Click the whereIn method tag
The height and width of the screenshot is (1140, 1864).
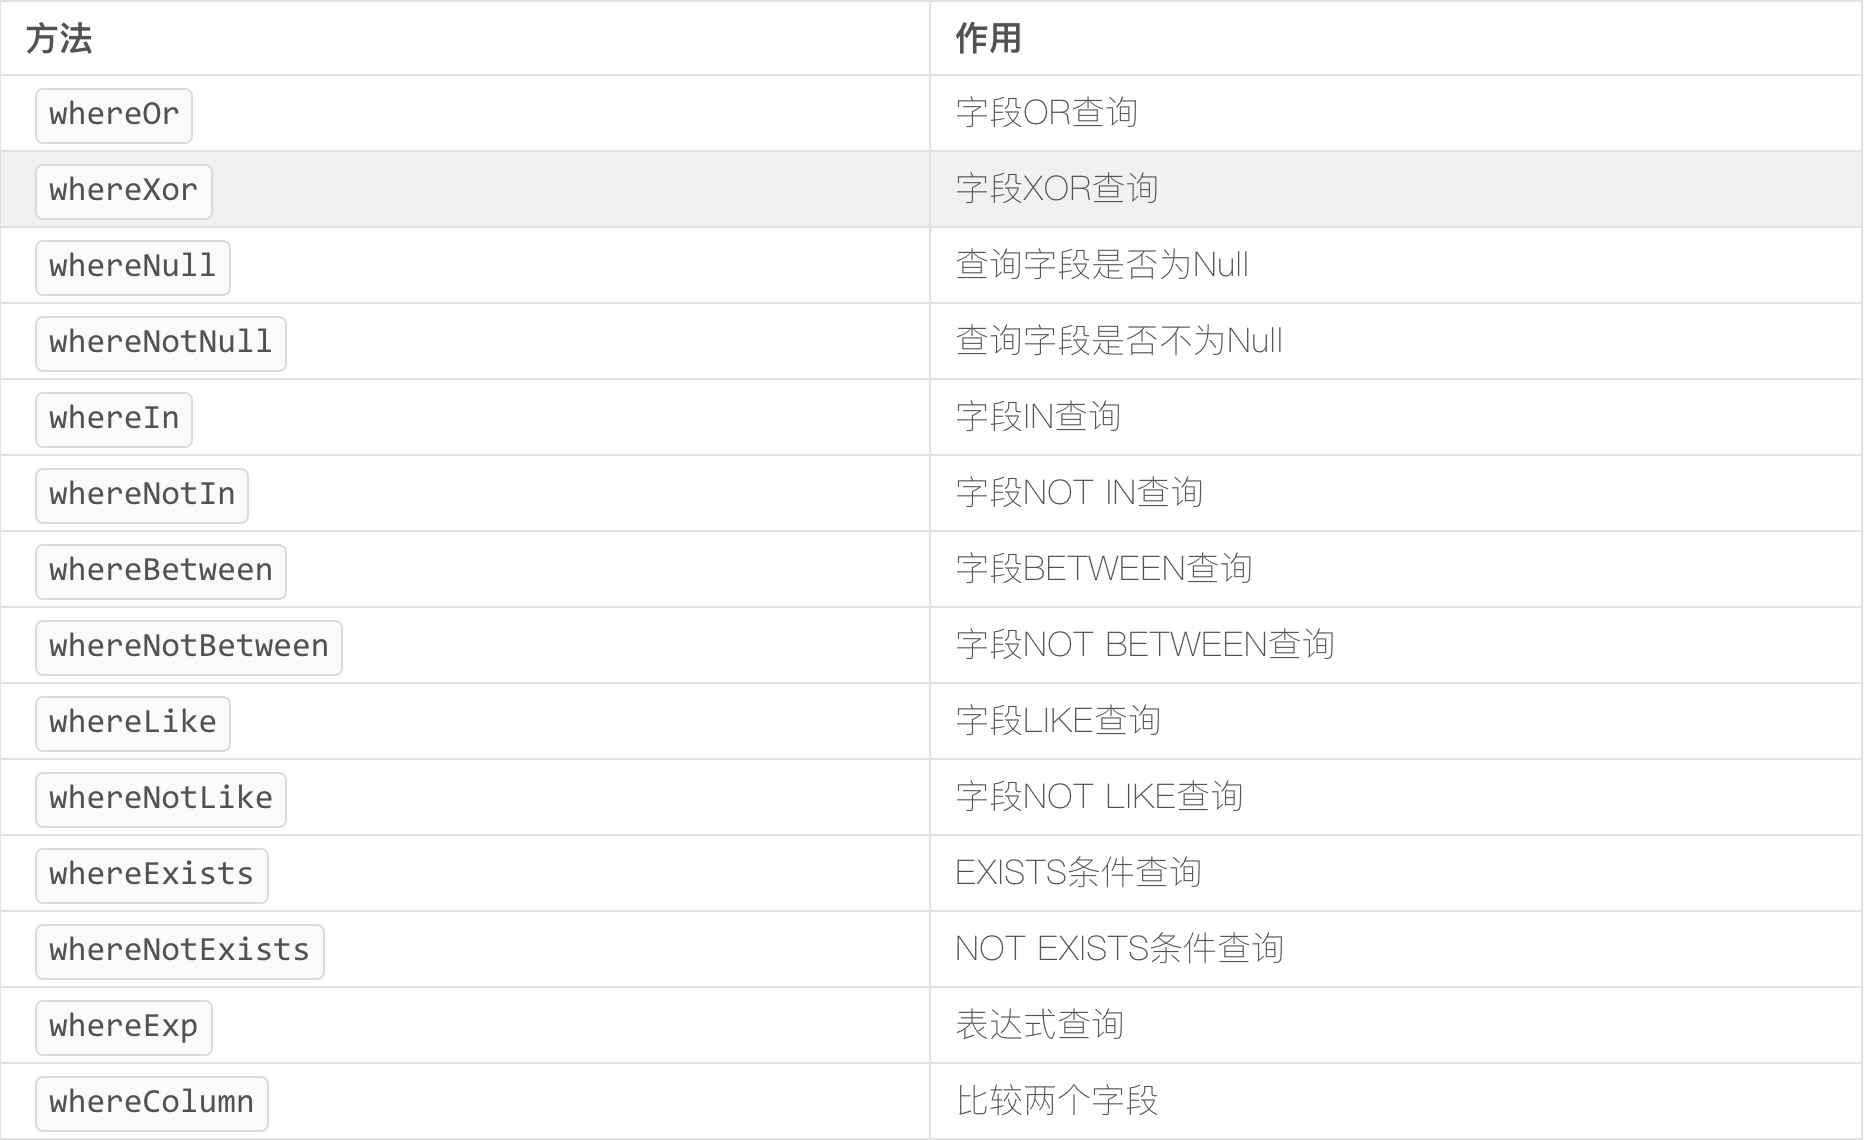114,419
